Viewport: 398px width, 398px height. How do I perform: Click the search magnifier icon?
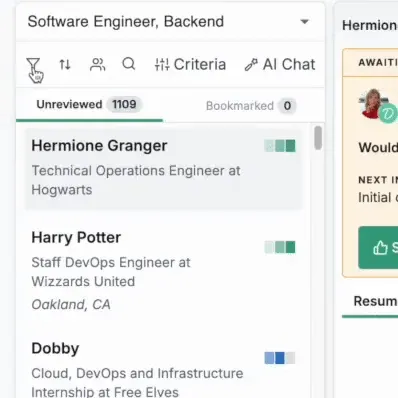tap(129, 64)
